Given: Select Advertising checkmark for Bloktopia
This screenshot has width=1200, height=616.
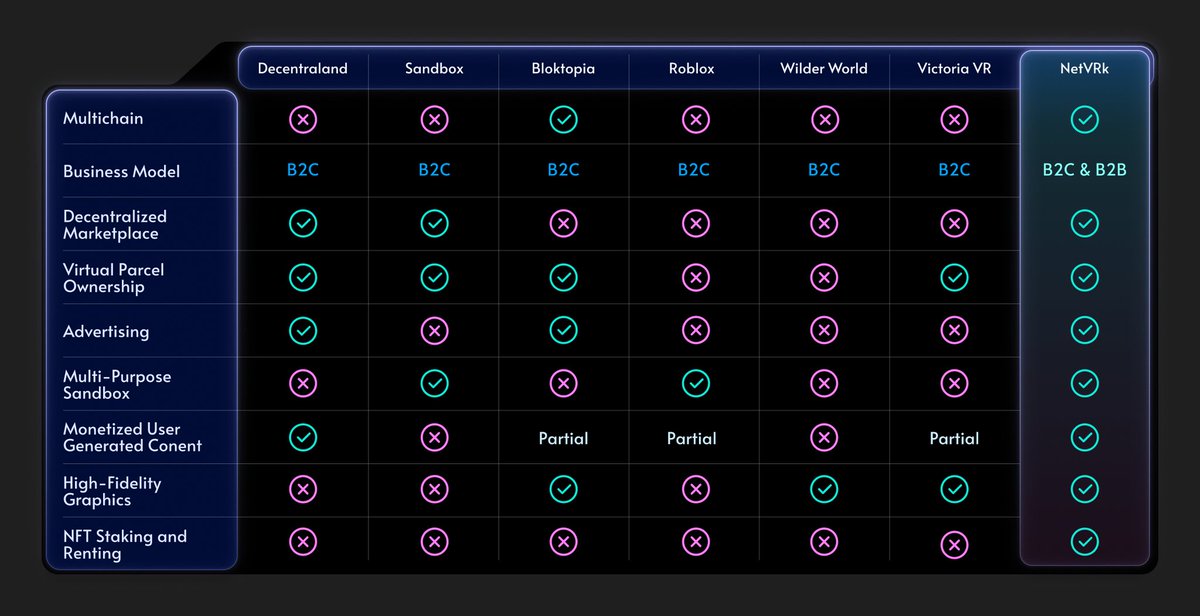Looking at the screenshot, I should pyautogui.click(x=563, y=330).
